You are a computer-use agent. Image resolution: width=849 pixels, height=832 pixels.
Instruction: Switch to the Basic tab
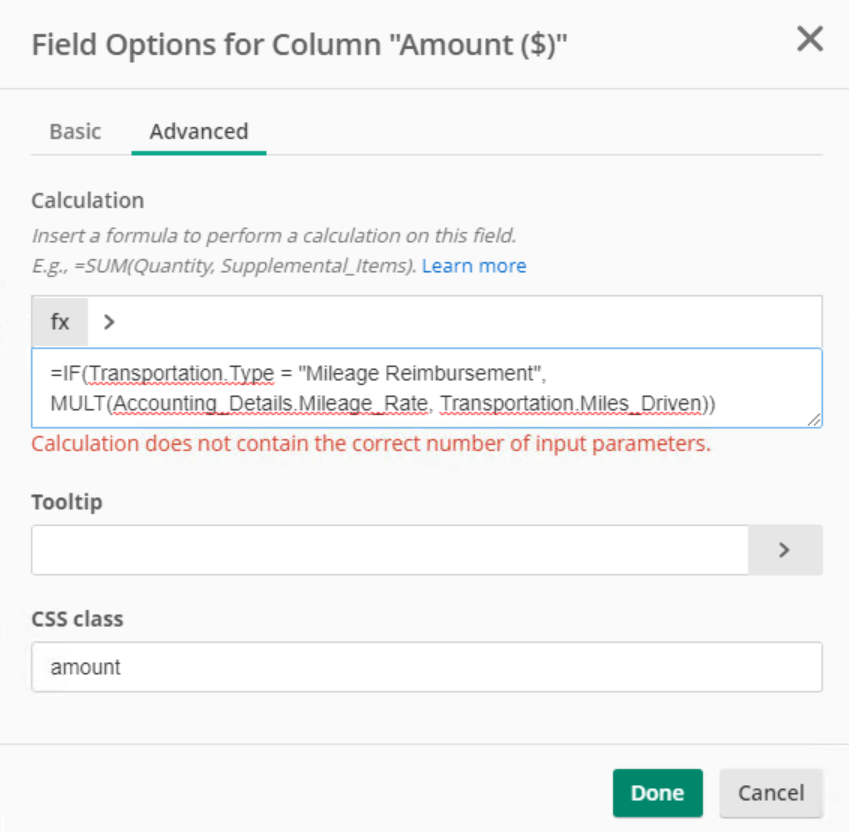coord(75,132)
